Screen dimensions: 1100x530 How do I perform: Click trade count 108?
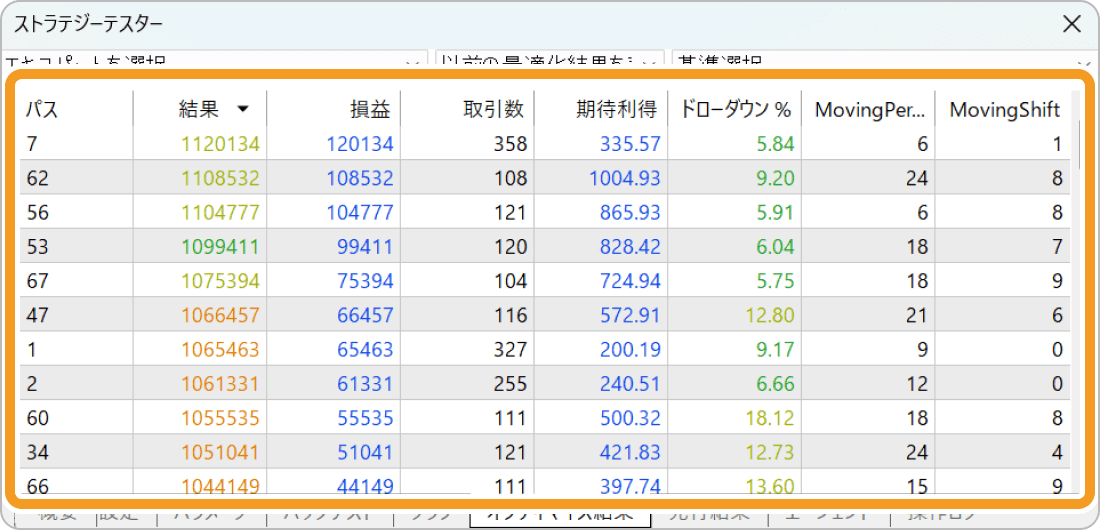510,178
